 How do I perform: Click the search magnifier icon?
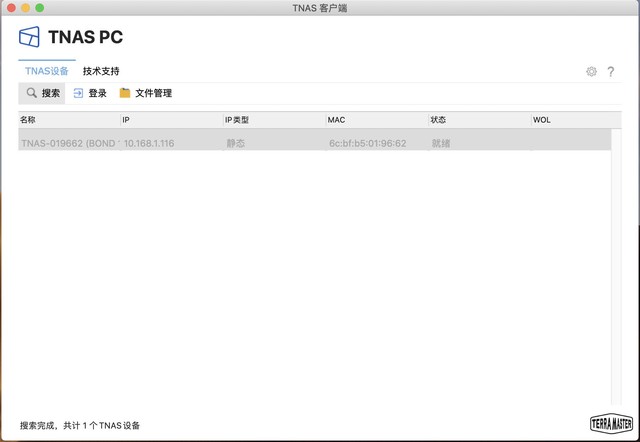point(31,93)
